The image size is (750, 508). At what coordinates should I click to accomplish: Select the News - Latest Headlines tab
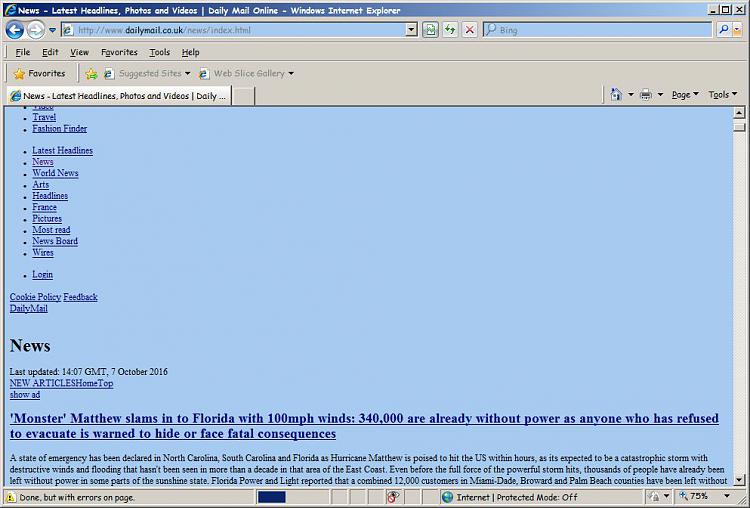pyautogui.click(x=119, y=96)
